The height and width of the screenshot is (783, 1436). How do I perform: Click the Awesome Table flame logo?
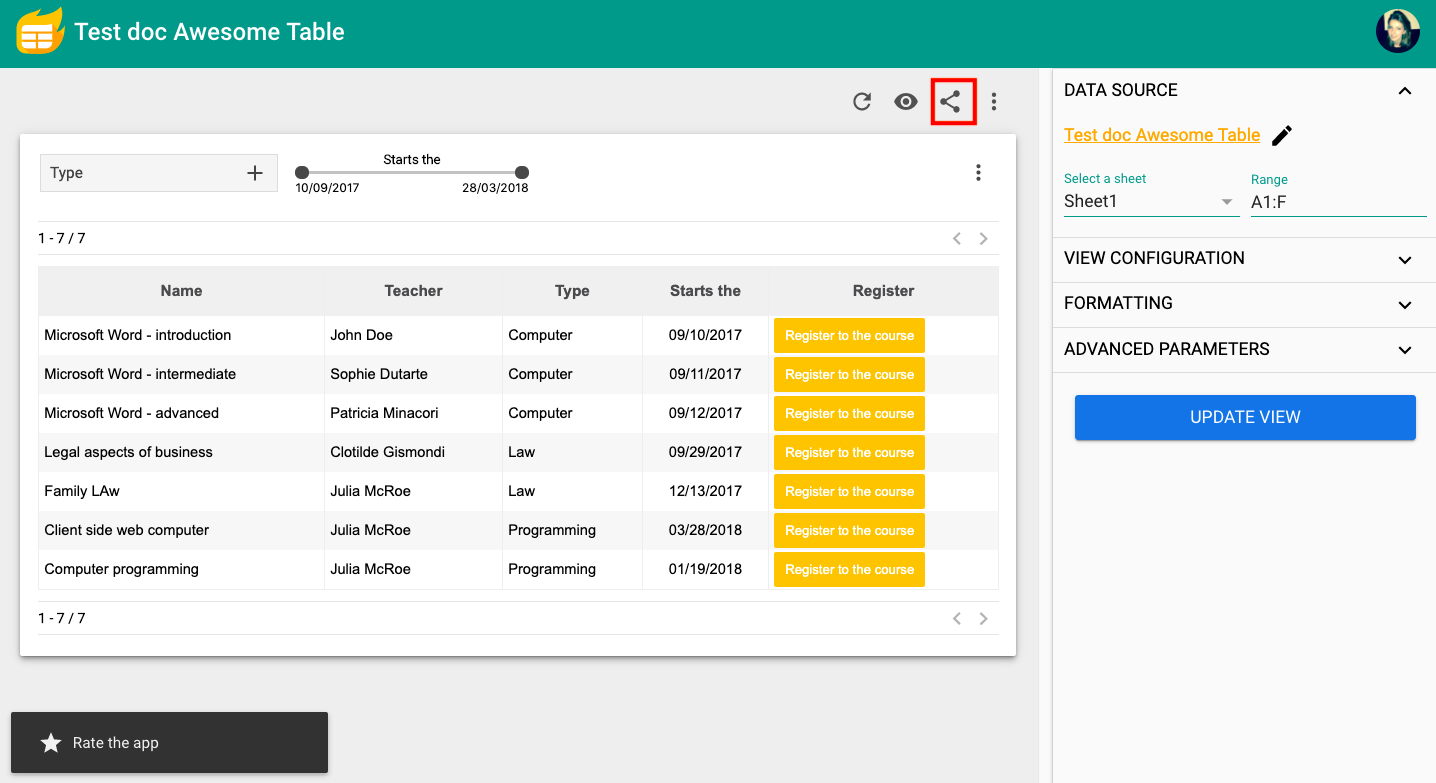40,32
